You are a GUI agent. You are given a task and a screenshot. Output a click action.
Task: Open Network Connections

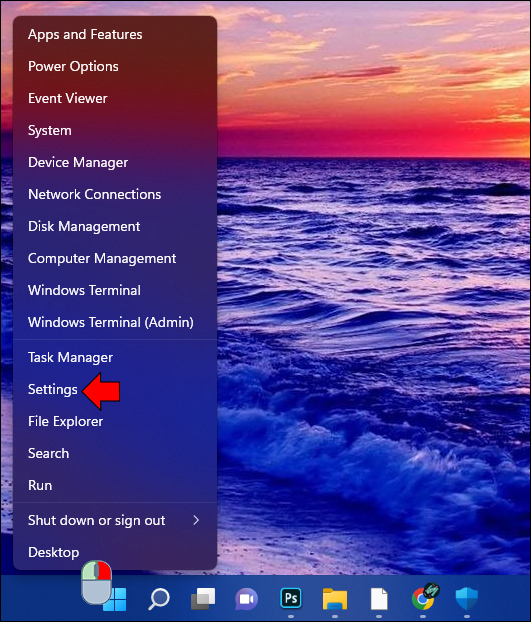click(x=115, y=194)
